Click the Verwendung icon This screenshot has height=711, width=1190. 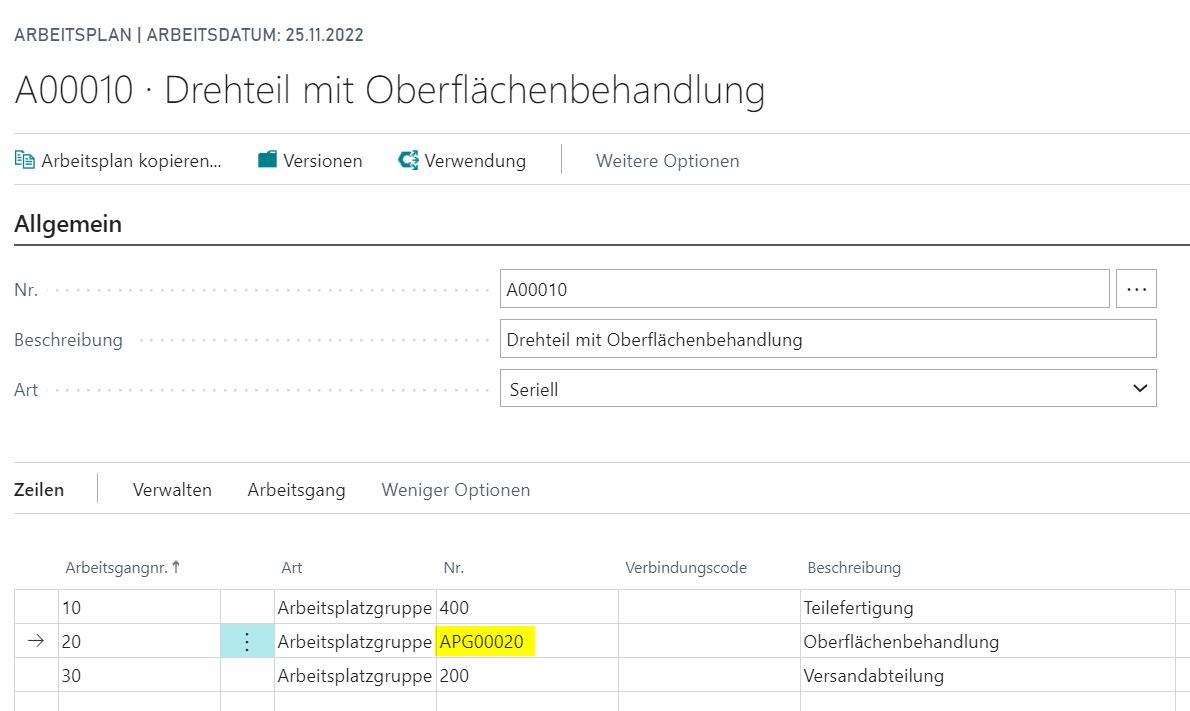(408, 160)
